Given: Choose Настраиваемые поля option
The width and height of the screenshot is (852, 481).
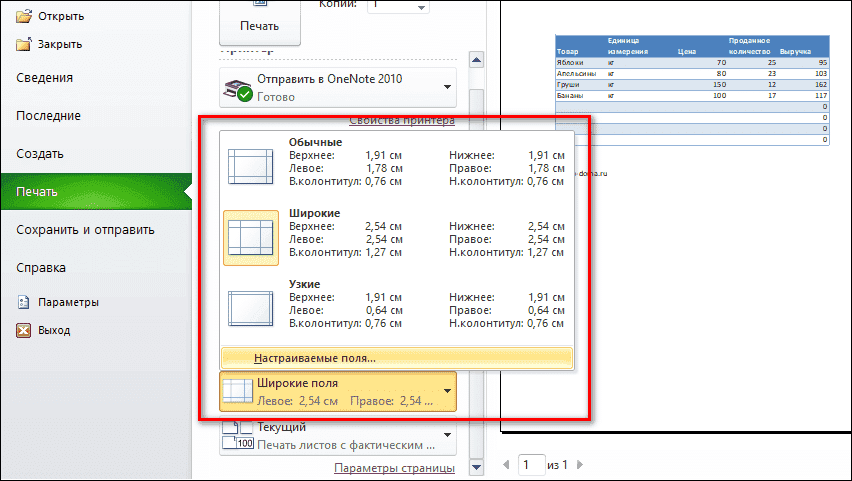Looking at the screenshot, I should click(315, 357).
